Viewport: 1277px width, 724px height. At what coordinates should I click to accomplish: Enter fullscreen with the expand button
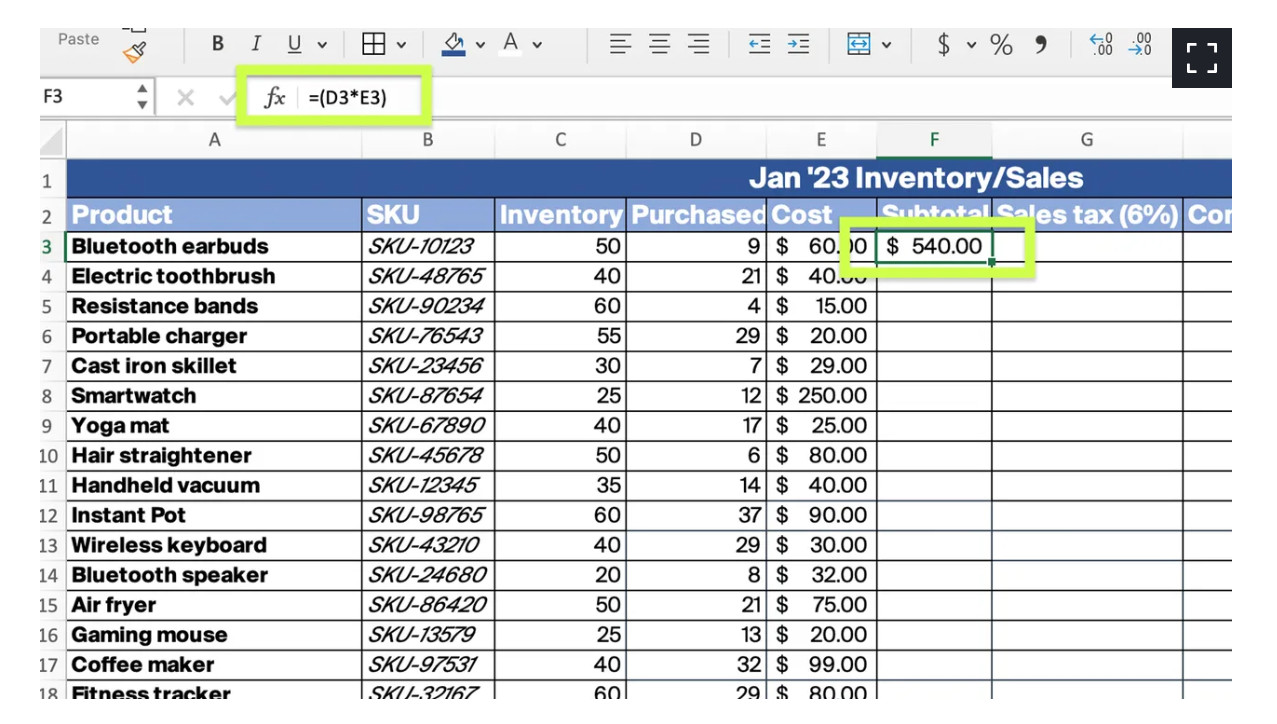pyautogui.click(x=1201, y=58)
